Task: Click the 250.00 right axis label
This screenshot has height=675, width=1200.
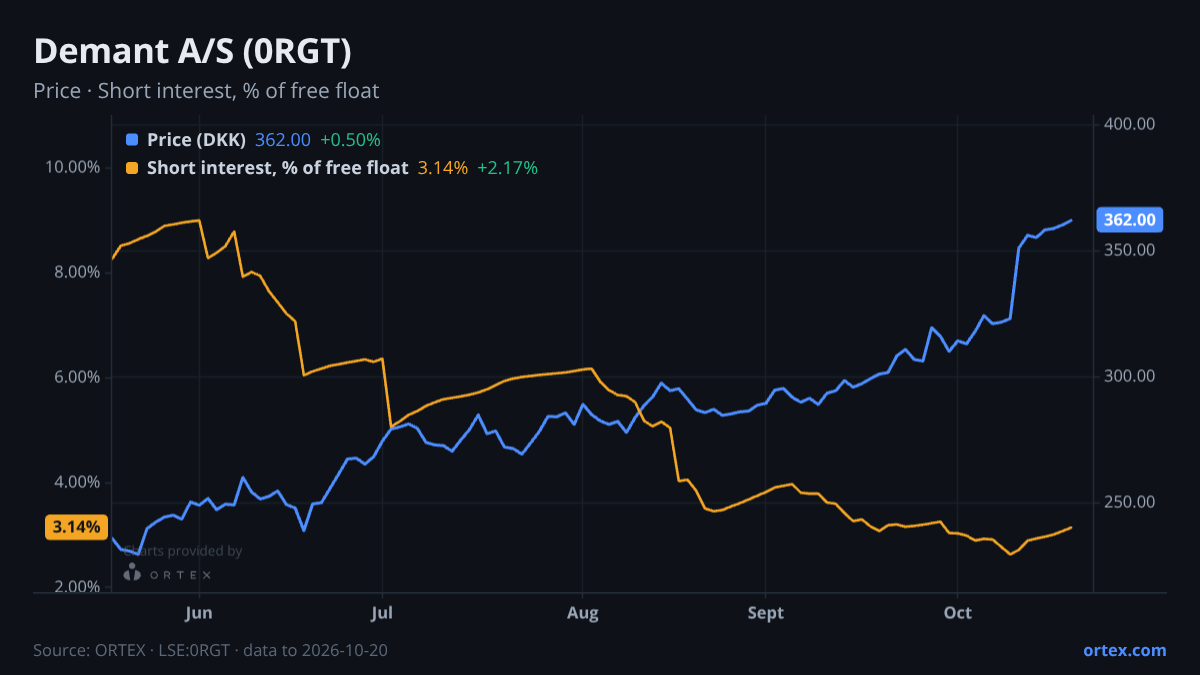Action: (x=1130, y=502)
